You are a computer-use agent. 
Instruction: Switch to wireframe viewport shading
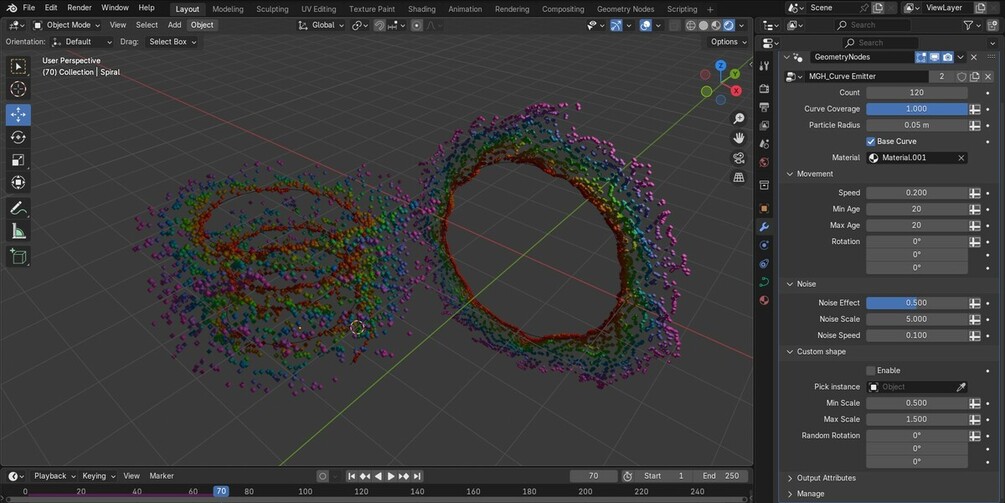point(691,25)
